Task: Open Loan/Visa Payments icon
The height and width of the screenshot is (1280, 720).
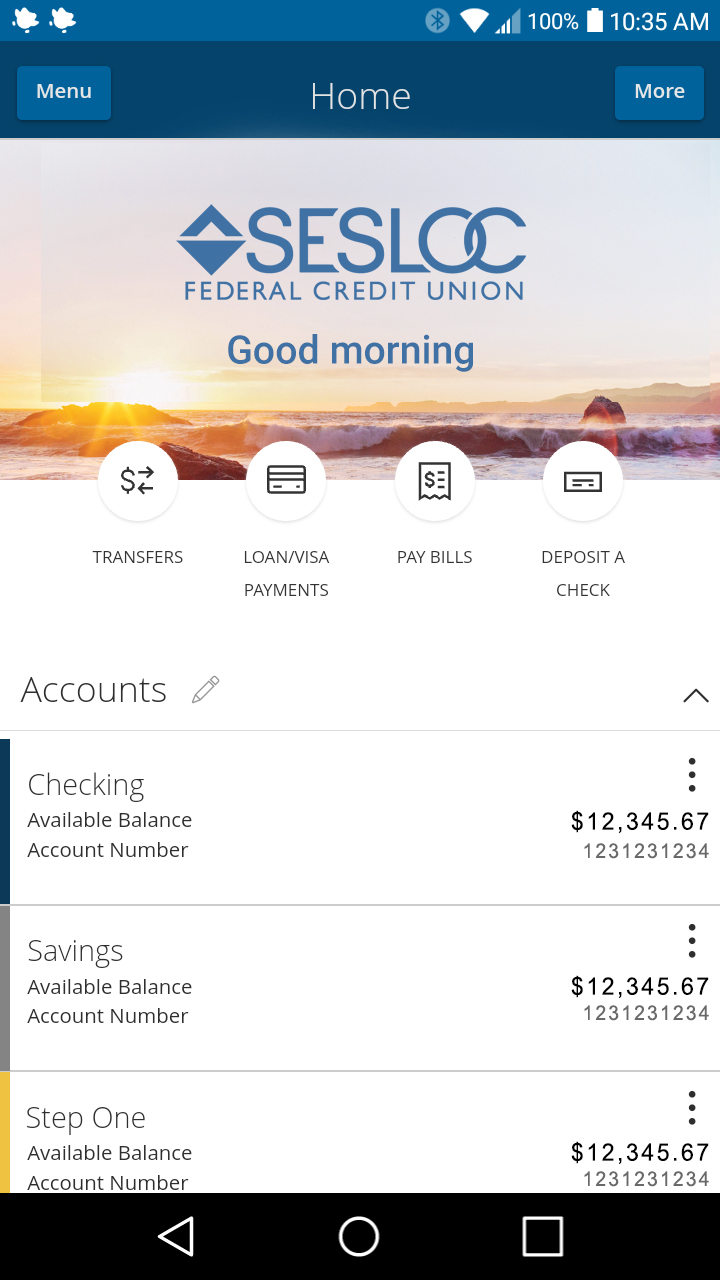Action: pos(286,482)
